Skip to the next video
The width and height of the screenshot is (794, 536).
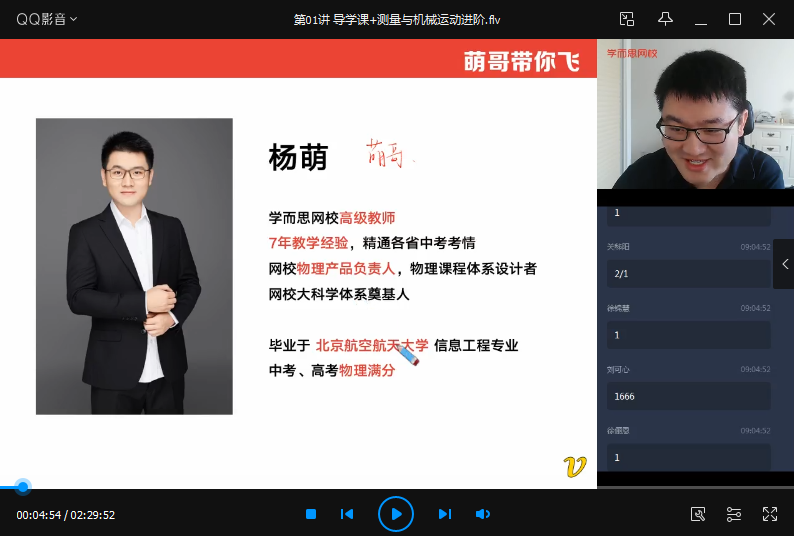(x=445, y=514)
